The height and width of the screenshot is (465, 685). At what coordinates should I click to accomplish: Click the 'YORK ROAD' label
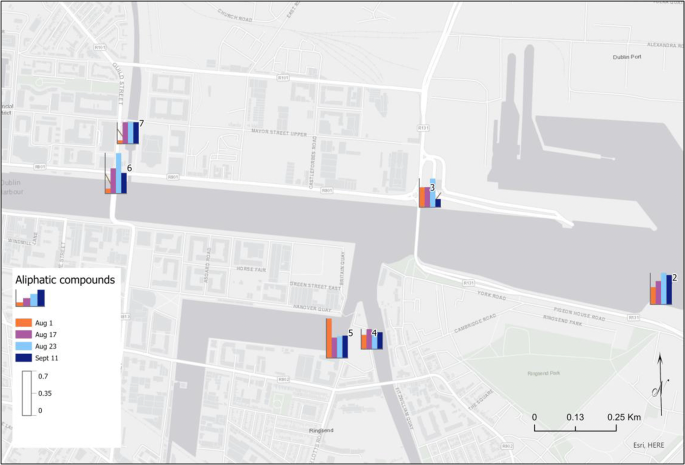(x=491, y=295)
